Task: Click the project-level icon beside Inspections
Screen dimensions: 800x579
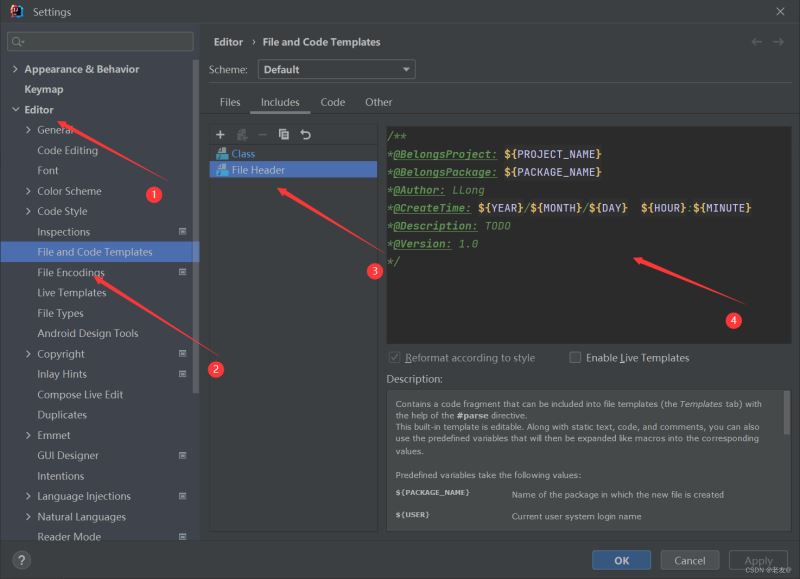Action: pyautogui.click(x=182, y=232)
